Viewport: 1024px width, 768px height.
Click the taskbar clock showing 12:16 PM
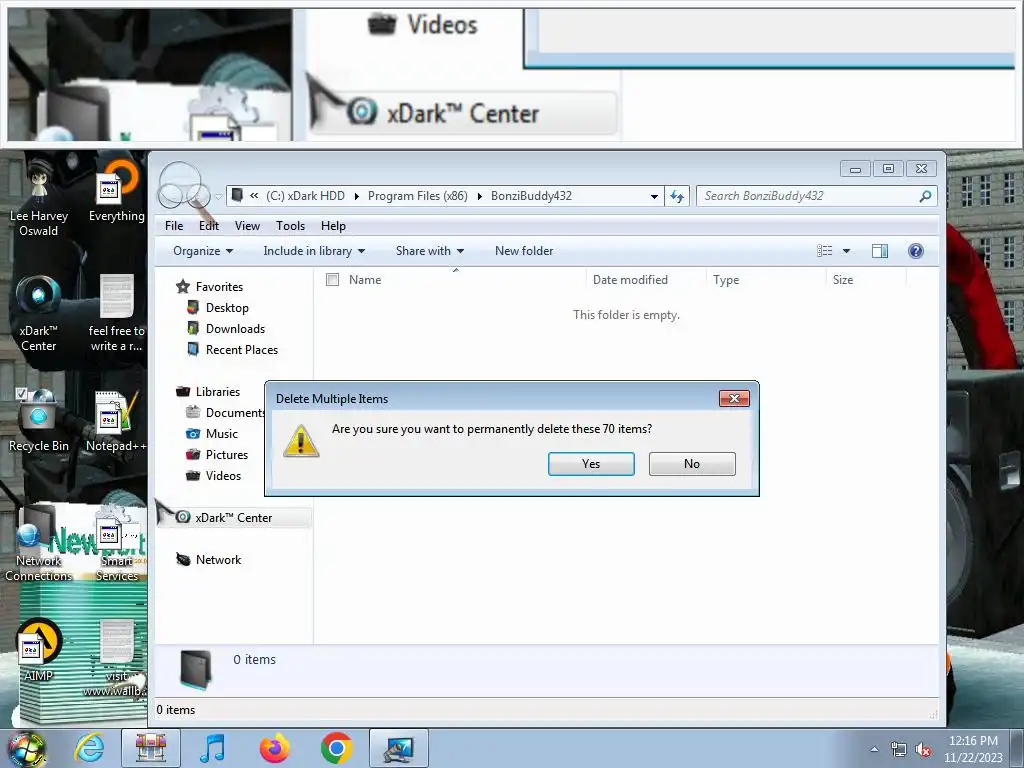[973, 749]
